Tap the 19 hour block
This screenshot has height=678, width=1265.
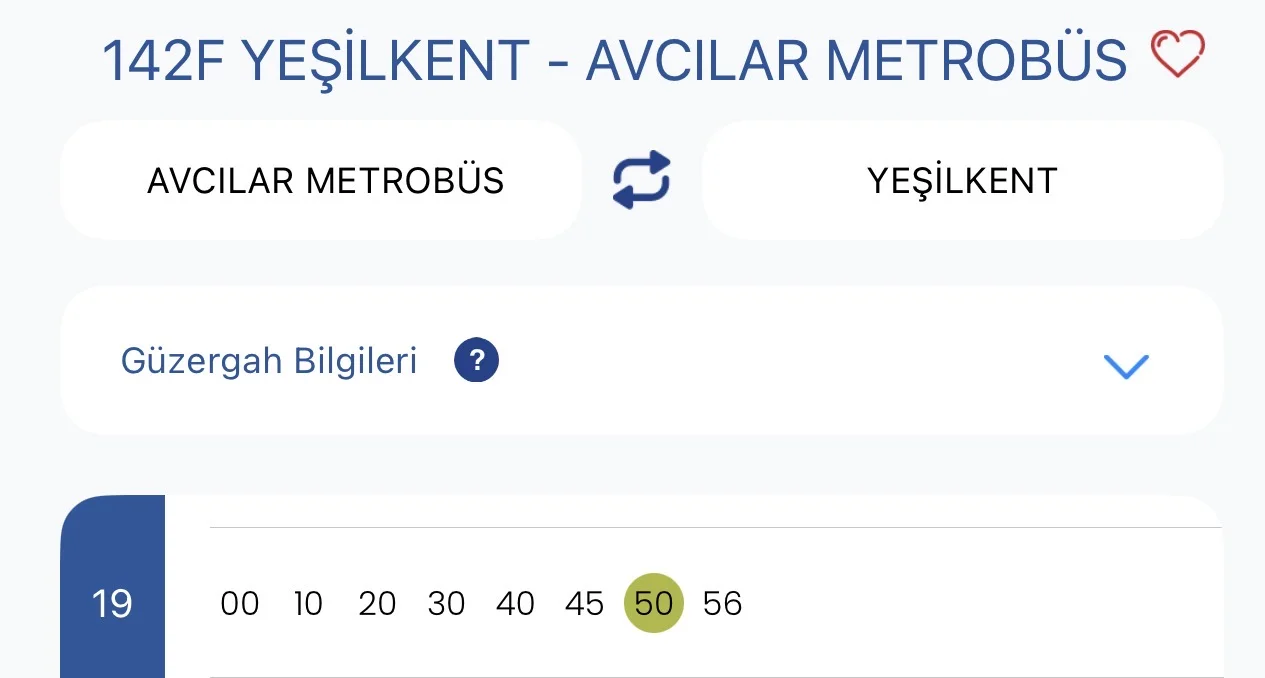(x=112, y=604)
